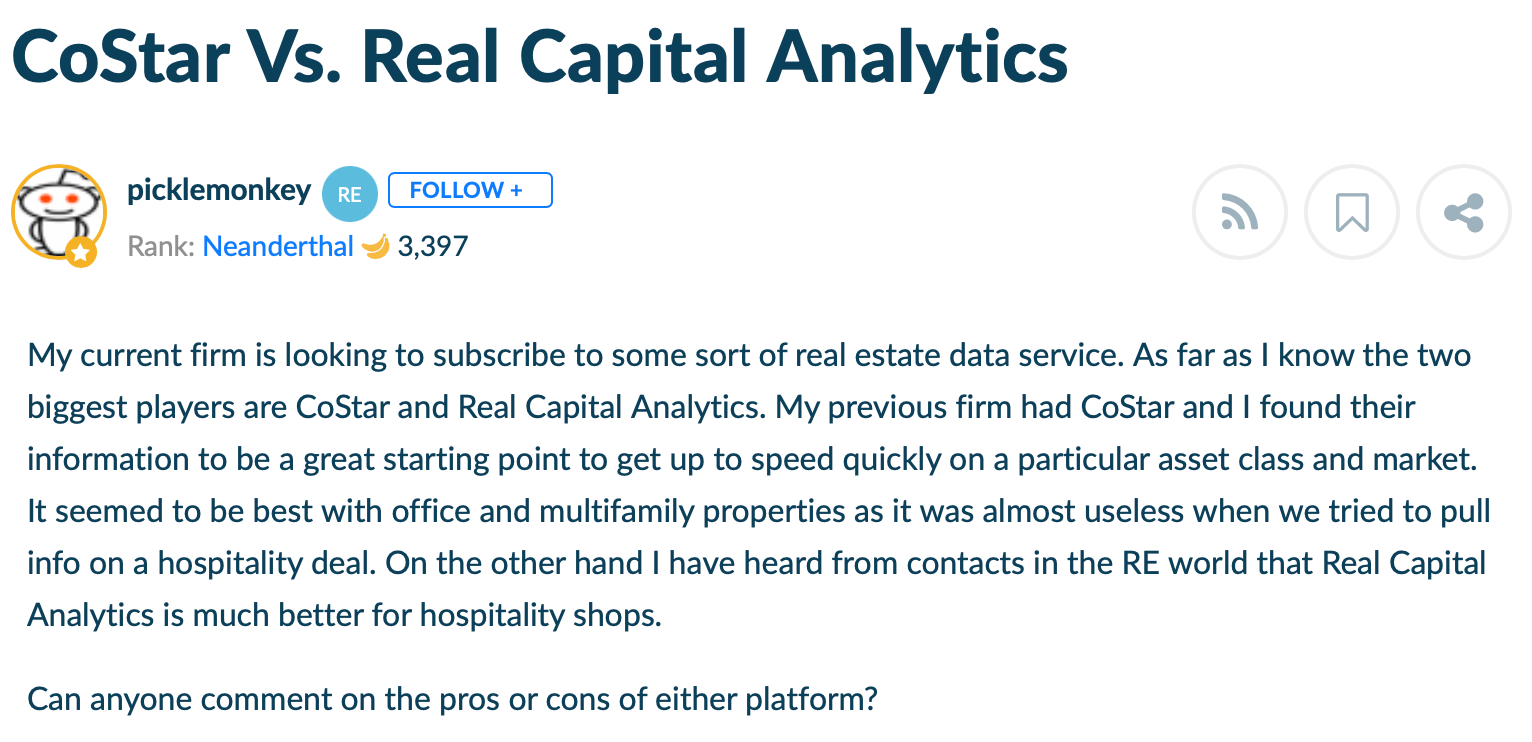Click line starting "It seemed to be best"
Viewport: 1532px width, 742px height.
pyautogui.click(x=758, y=511)
